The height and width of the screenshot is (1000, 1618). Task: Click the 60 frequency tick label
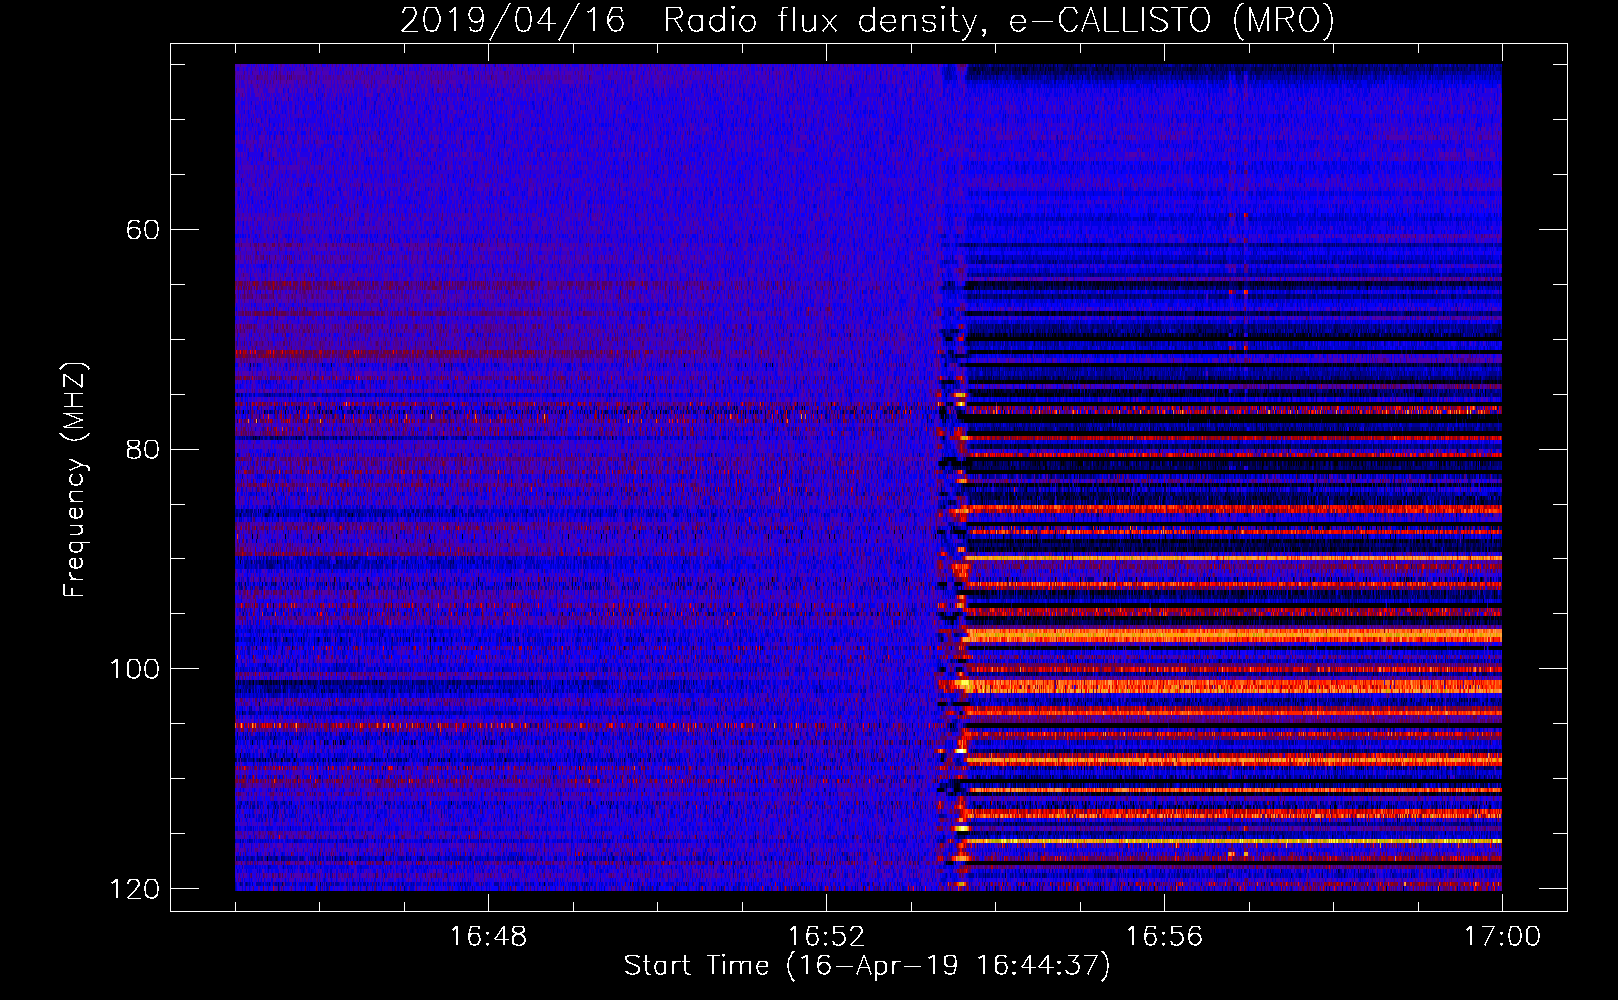[144, 230]
